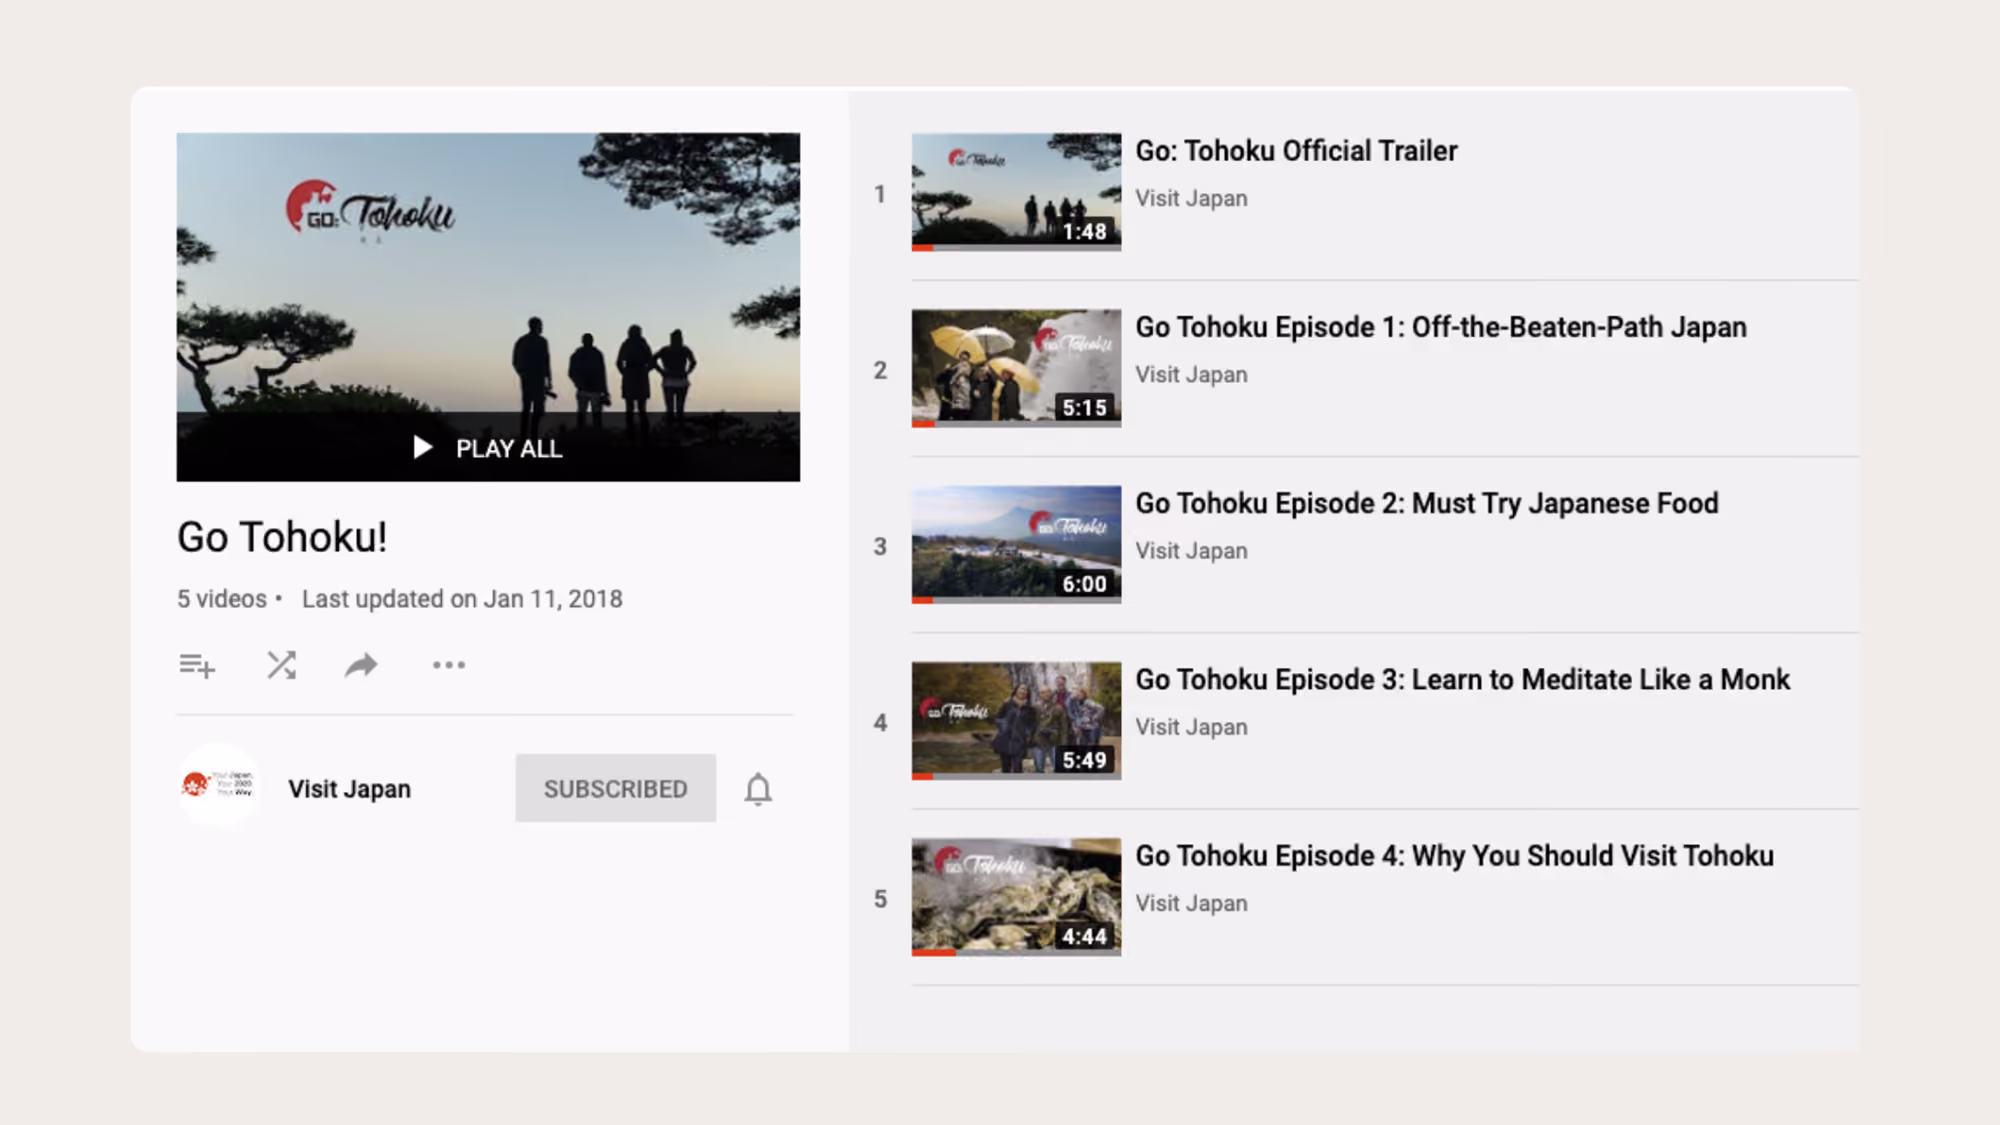This screenshot has height=1125, width=2000.
Task: Click the playlist index number 2
Action: (880, 370)
